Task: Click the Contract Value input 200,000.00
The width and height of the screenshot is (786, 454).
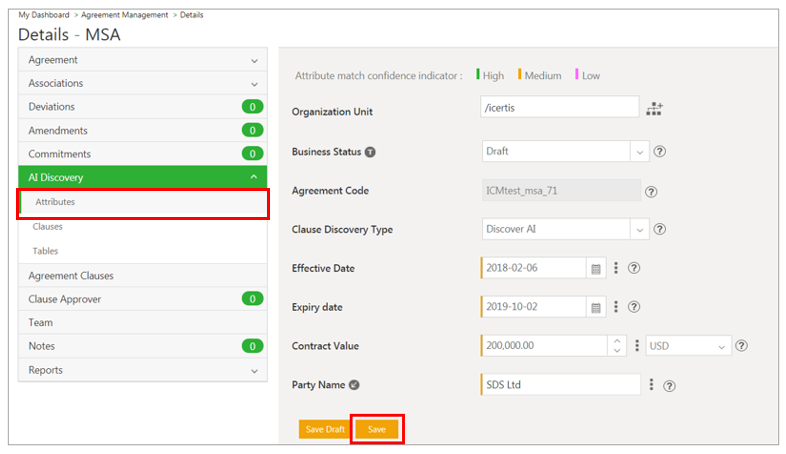Action: (x=544, y=346)
